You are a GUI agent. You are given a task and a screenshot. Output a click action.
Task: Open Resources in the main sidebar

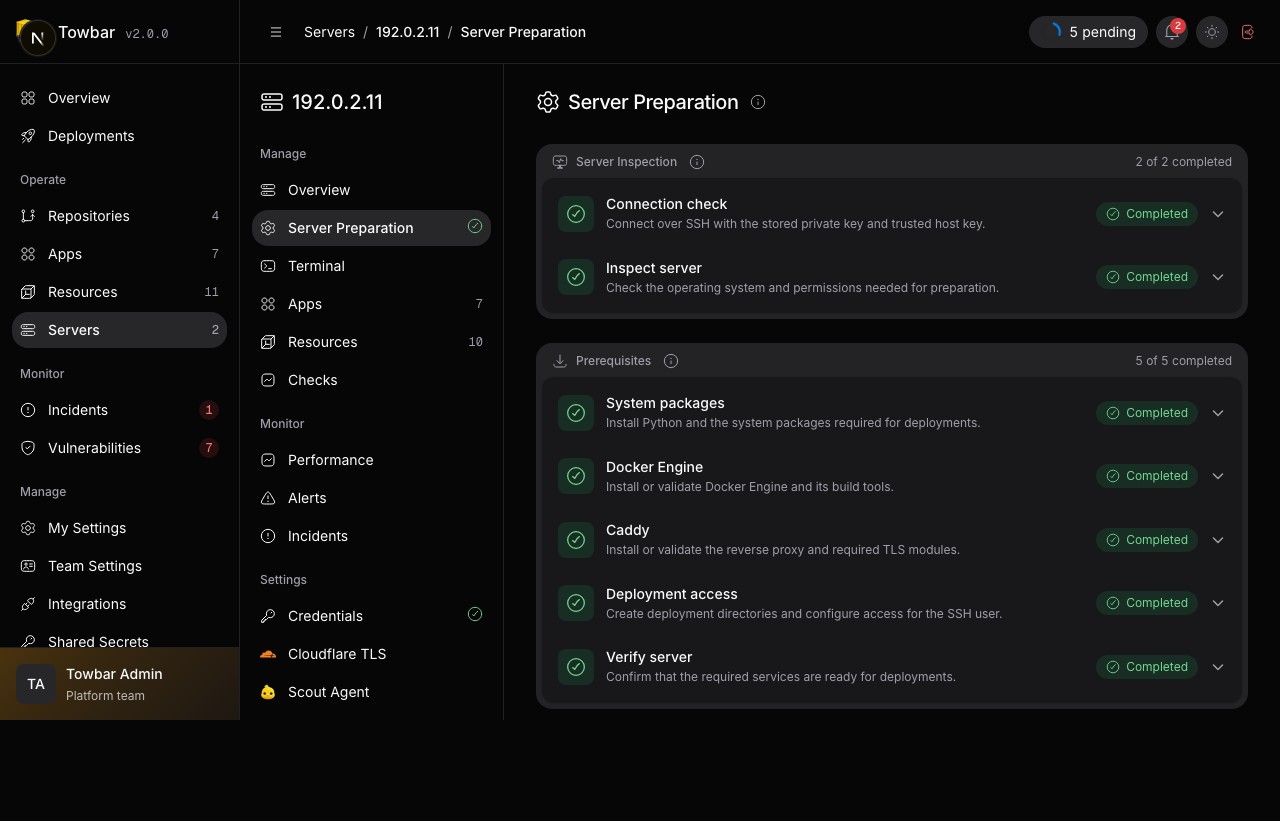coord(119,292)
